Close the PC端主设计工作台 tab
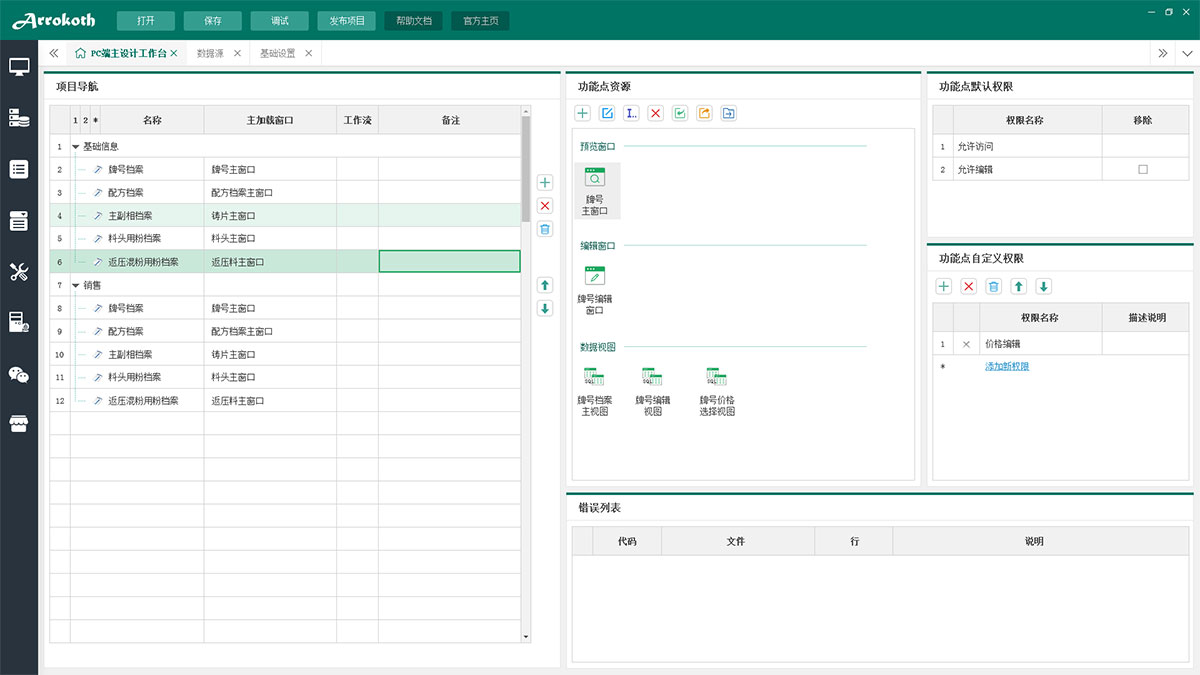The image size is (1200, 675). (174, 53)
